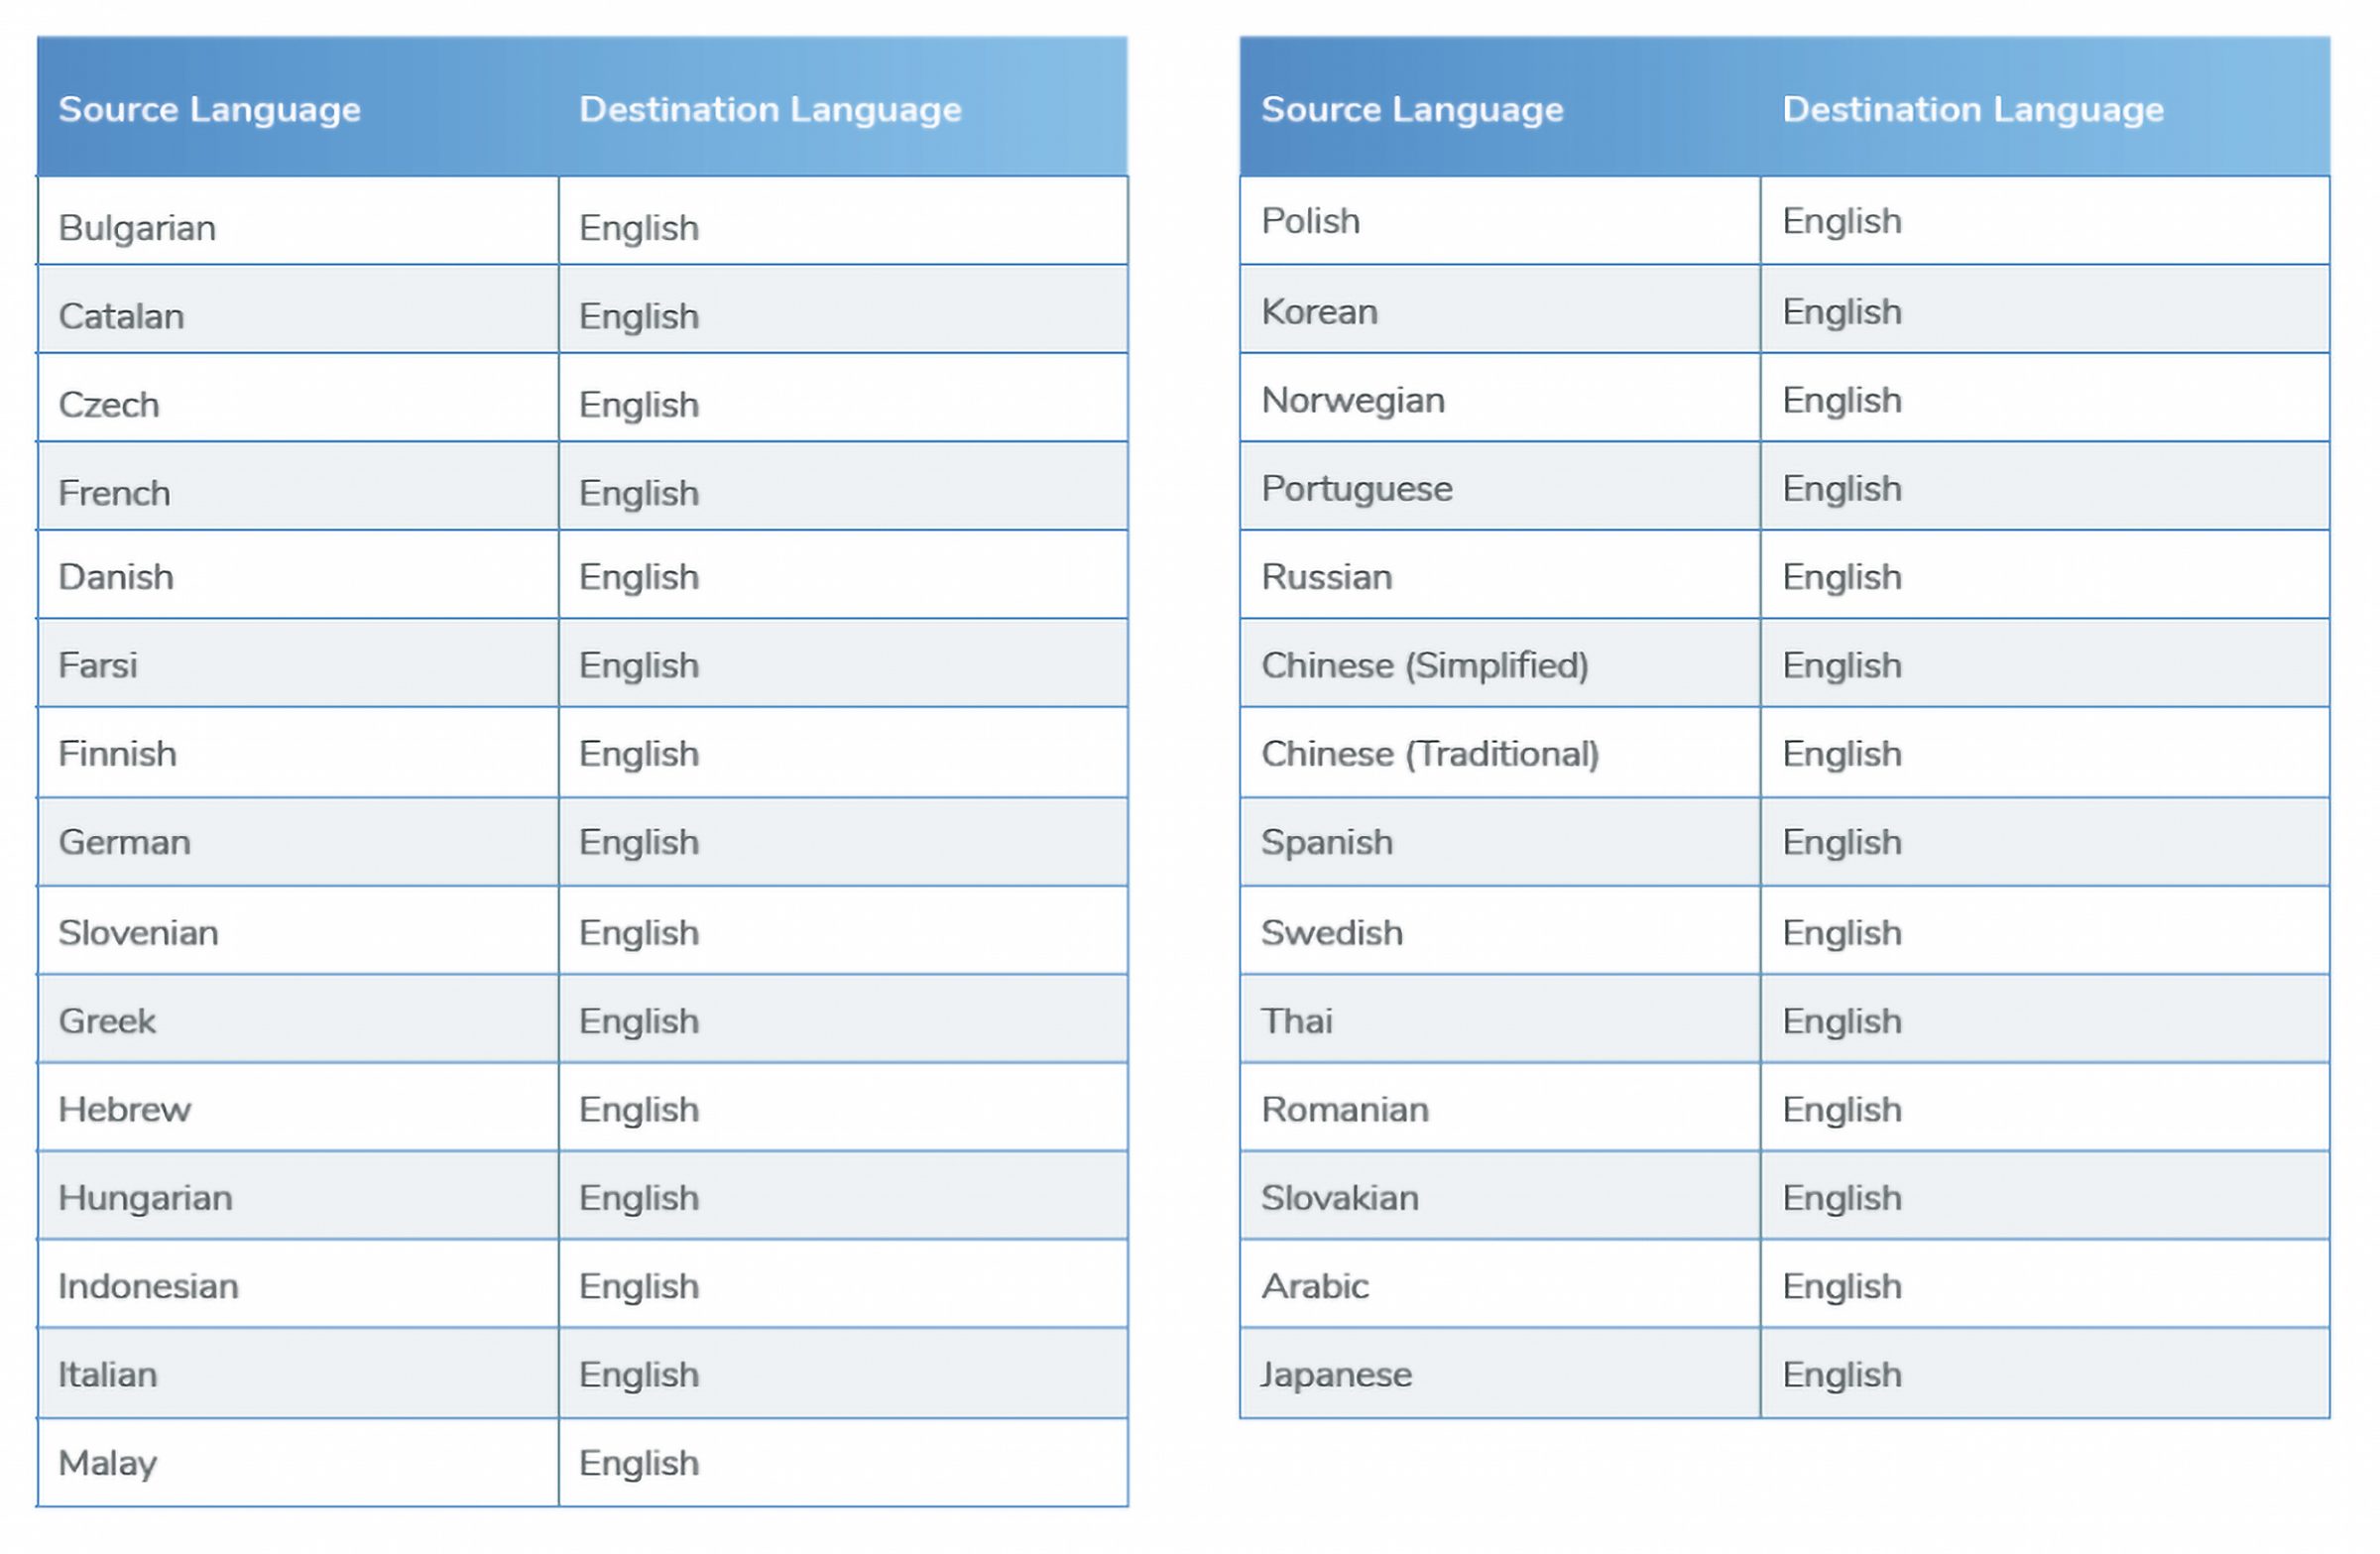Screen dimensions: 2380x1554
Task: Click English cell in the Arabic row
Action: [x=2045, y=1283]
